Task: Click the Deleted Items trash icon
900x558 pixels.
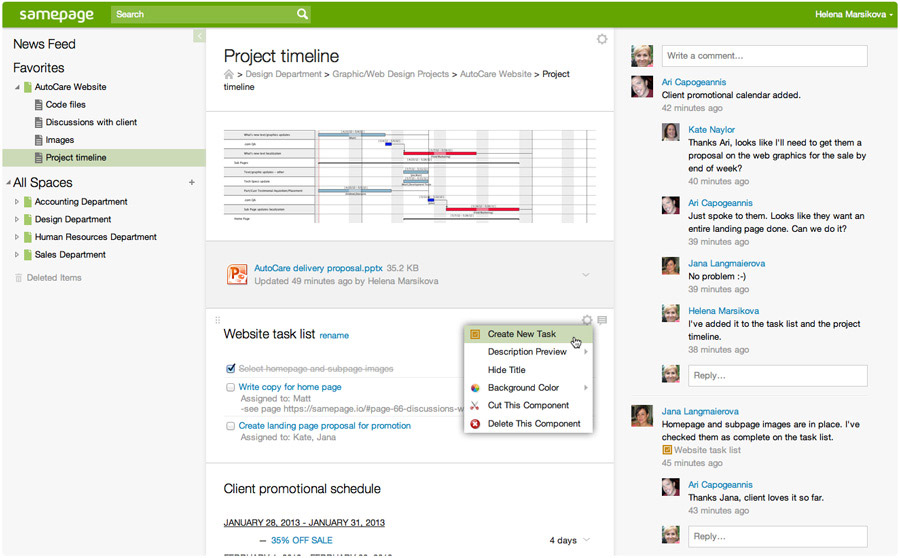Action: [x=18, y=278]
